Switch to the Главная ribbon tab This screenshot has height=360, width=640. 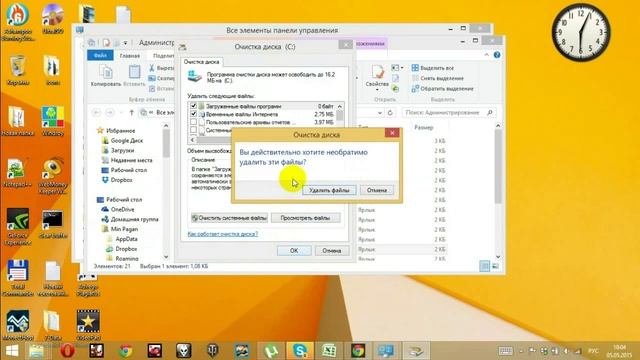(x=130, y=56)
